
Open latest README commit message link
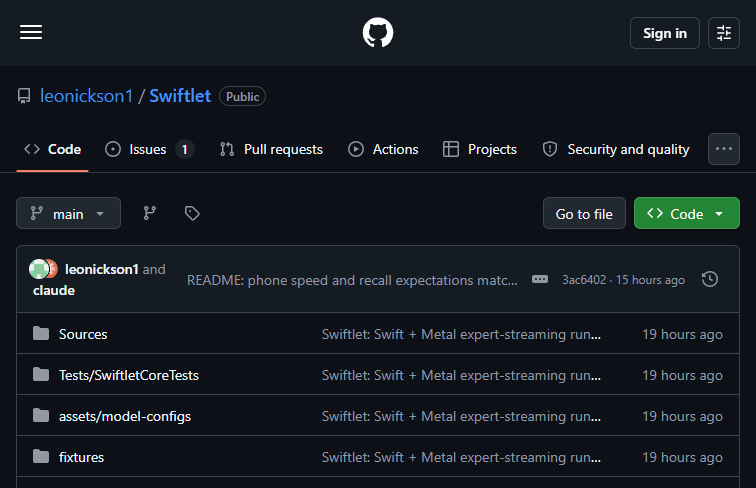coord(352,280)
